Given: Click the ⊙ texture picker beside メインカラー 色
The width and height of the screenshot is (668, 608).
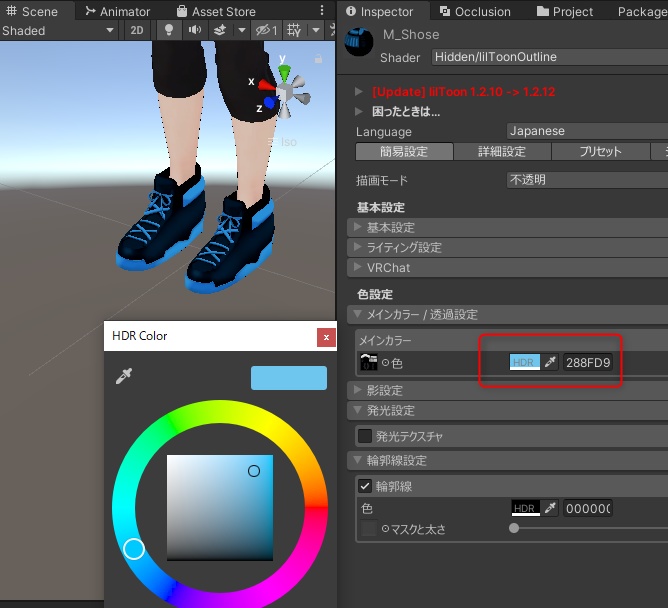Looking at the screenshot, I should coord(385,363).
